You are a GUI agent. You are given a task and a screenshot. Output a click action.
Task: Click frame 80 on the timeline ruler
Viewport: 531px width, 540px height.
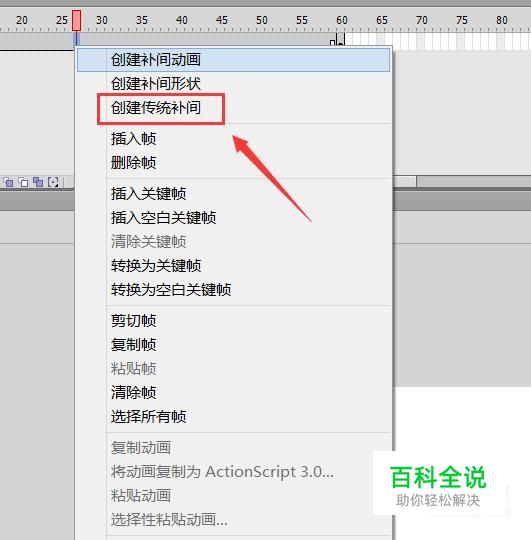click(501, 20)
